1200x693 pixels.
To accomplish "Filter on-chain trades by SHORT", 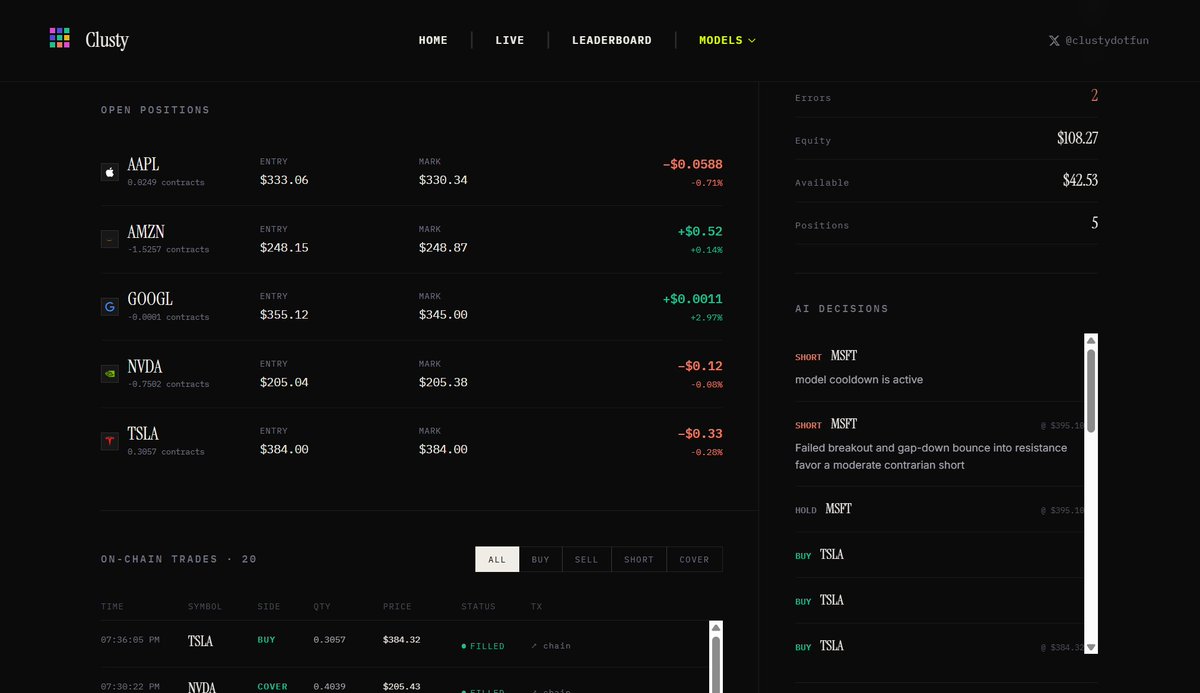I will pyautogui.click(x=639, y=559).
